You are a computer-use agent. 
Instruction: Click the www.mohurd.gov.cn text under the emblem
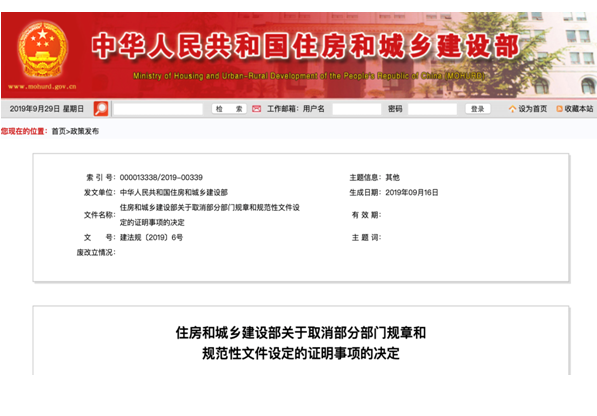(42, 87)
